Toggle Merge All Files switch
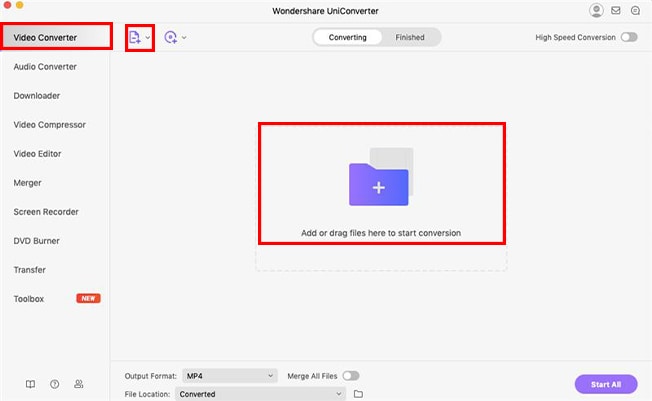The height and width of the screenshot is (401, 652). [351, 376]
